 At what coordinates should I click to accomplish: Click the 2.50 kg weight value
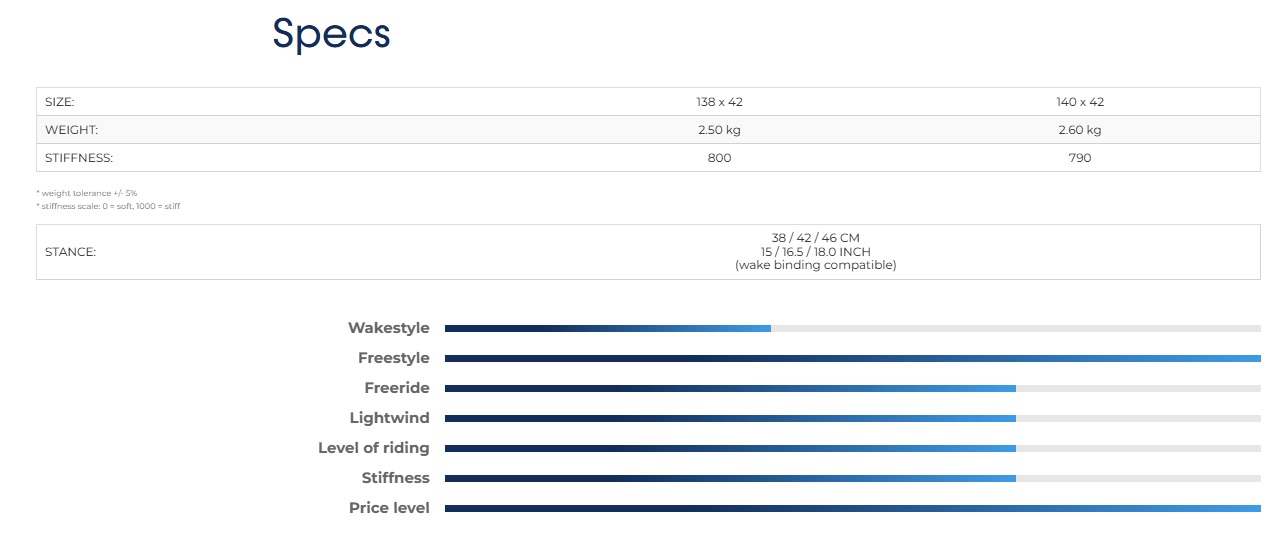719,130
